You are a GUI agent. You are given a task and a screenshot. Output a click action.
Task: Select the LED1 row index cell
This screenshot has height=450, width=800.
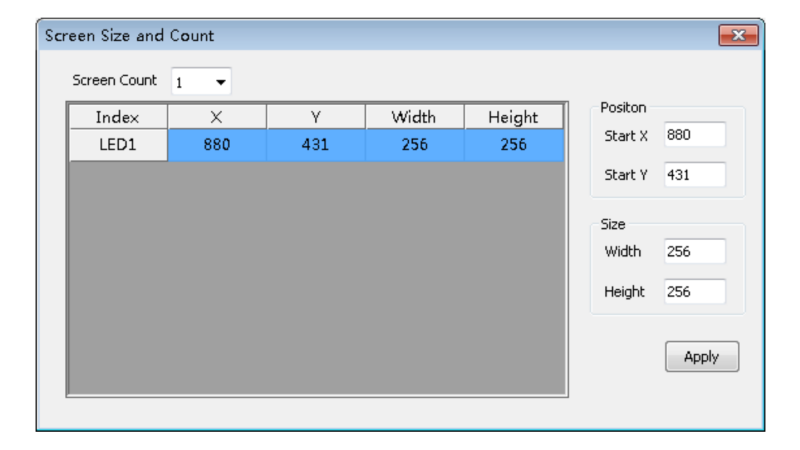118,144
